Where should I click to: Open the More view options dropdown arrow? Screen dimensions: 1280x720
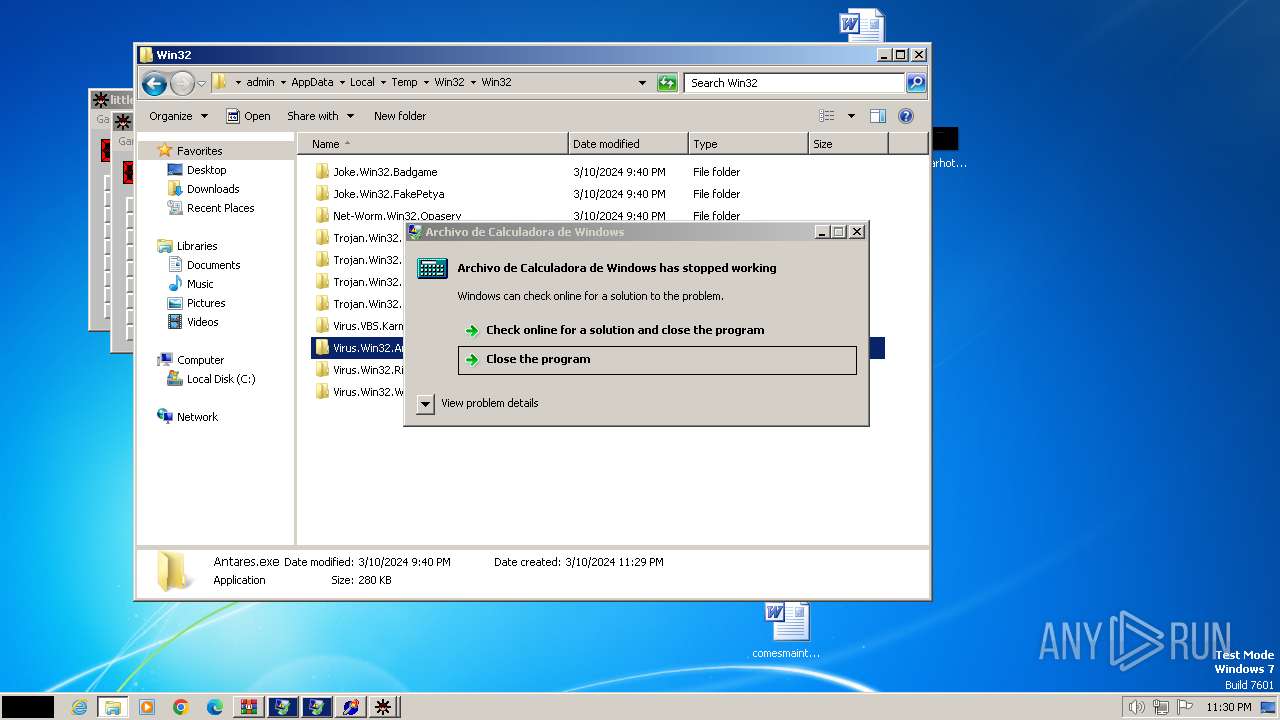pyautogui.click(x=851, y=116)
